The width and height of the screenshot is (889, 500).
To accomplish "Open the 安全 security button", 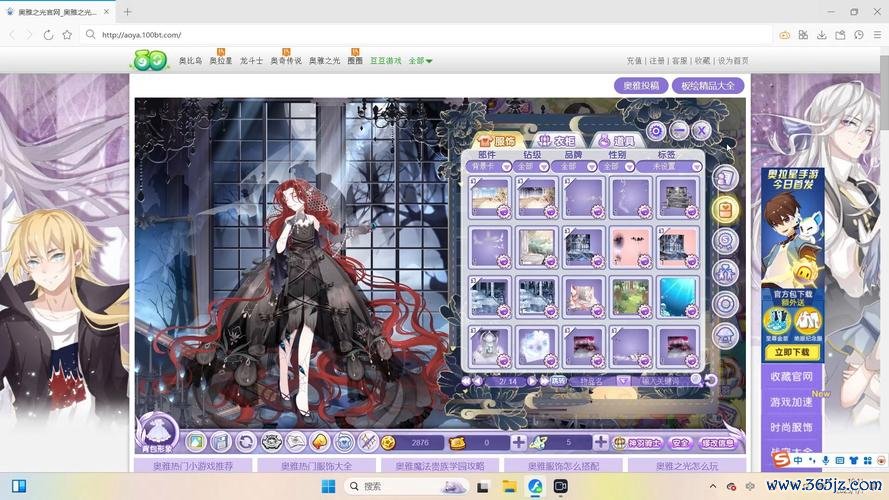I will click(x=680, y=443).
